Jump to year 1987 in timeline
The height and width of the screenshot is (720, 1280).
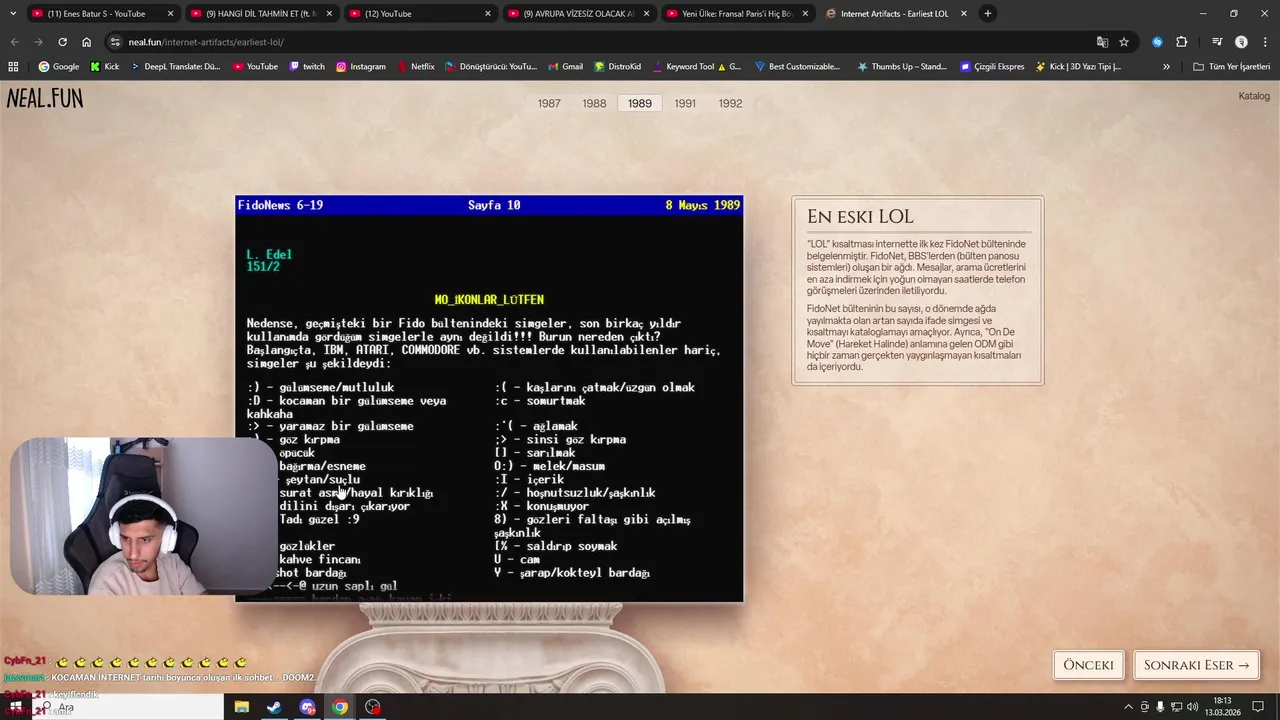549,103
